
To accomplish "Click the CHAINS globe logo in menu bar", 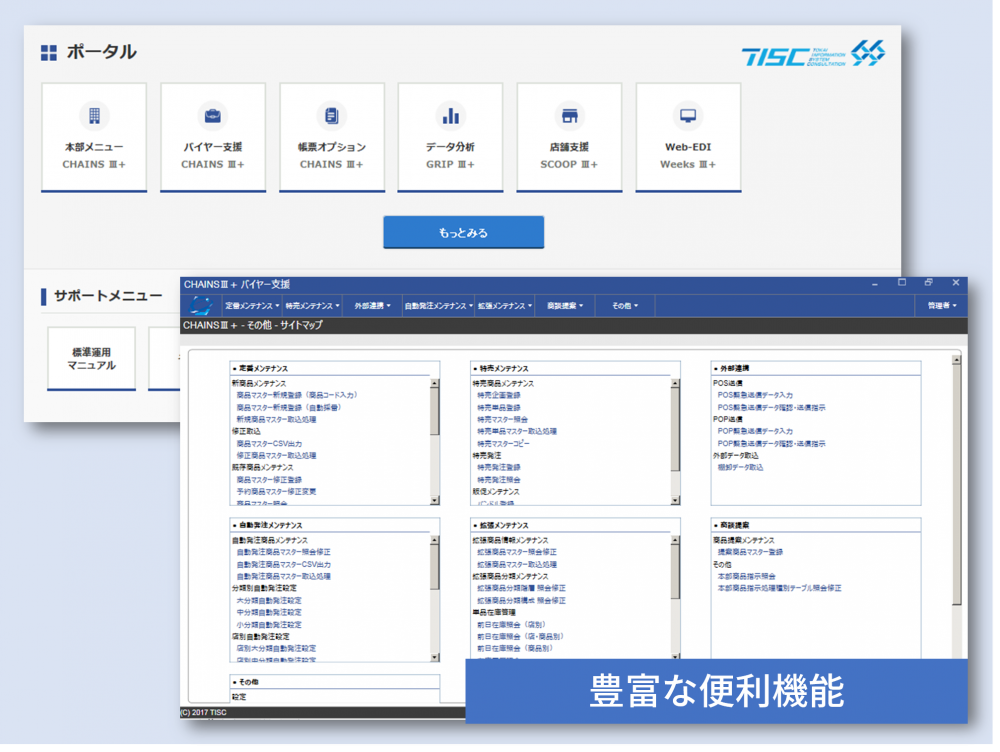I will [201, 306].
